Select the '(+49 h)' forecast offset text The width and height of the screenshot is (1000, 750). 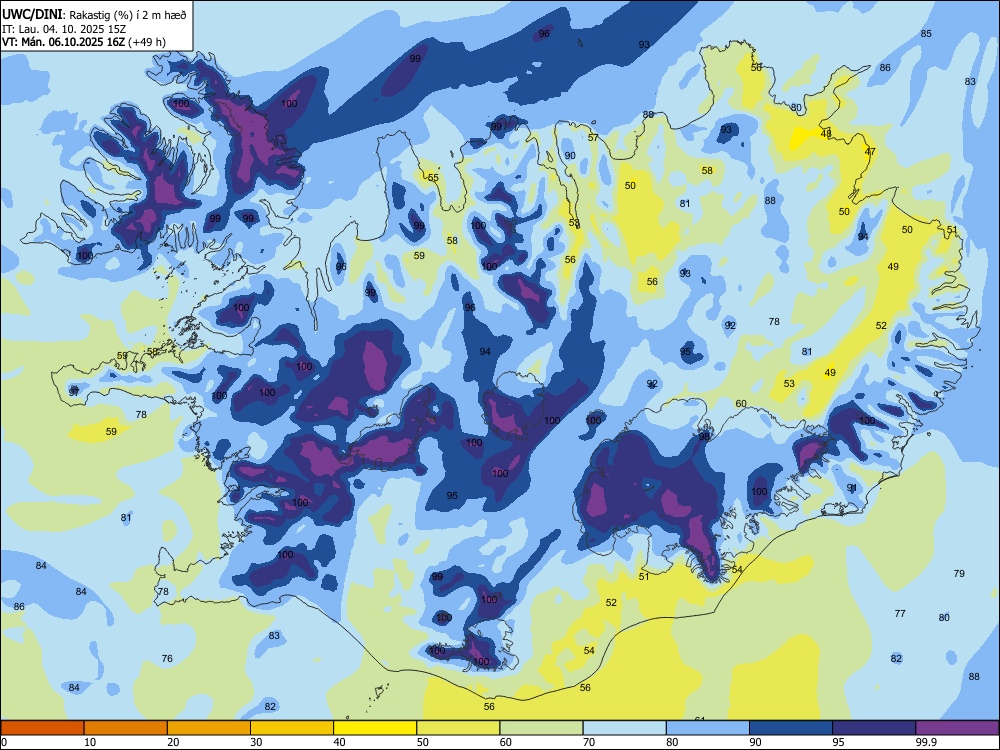pyautogui.click(x=147, y=42)
